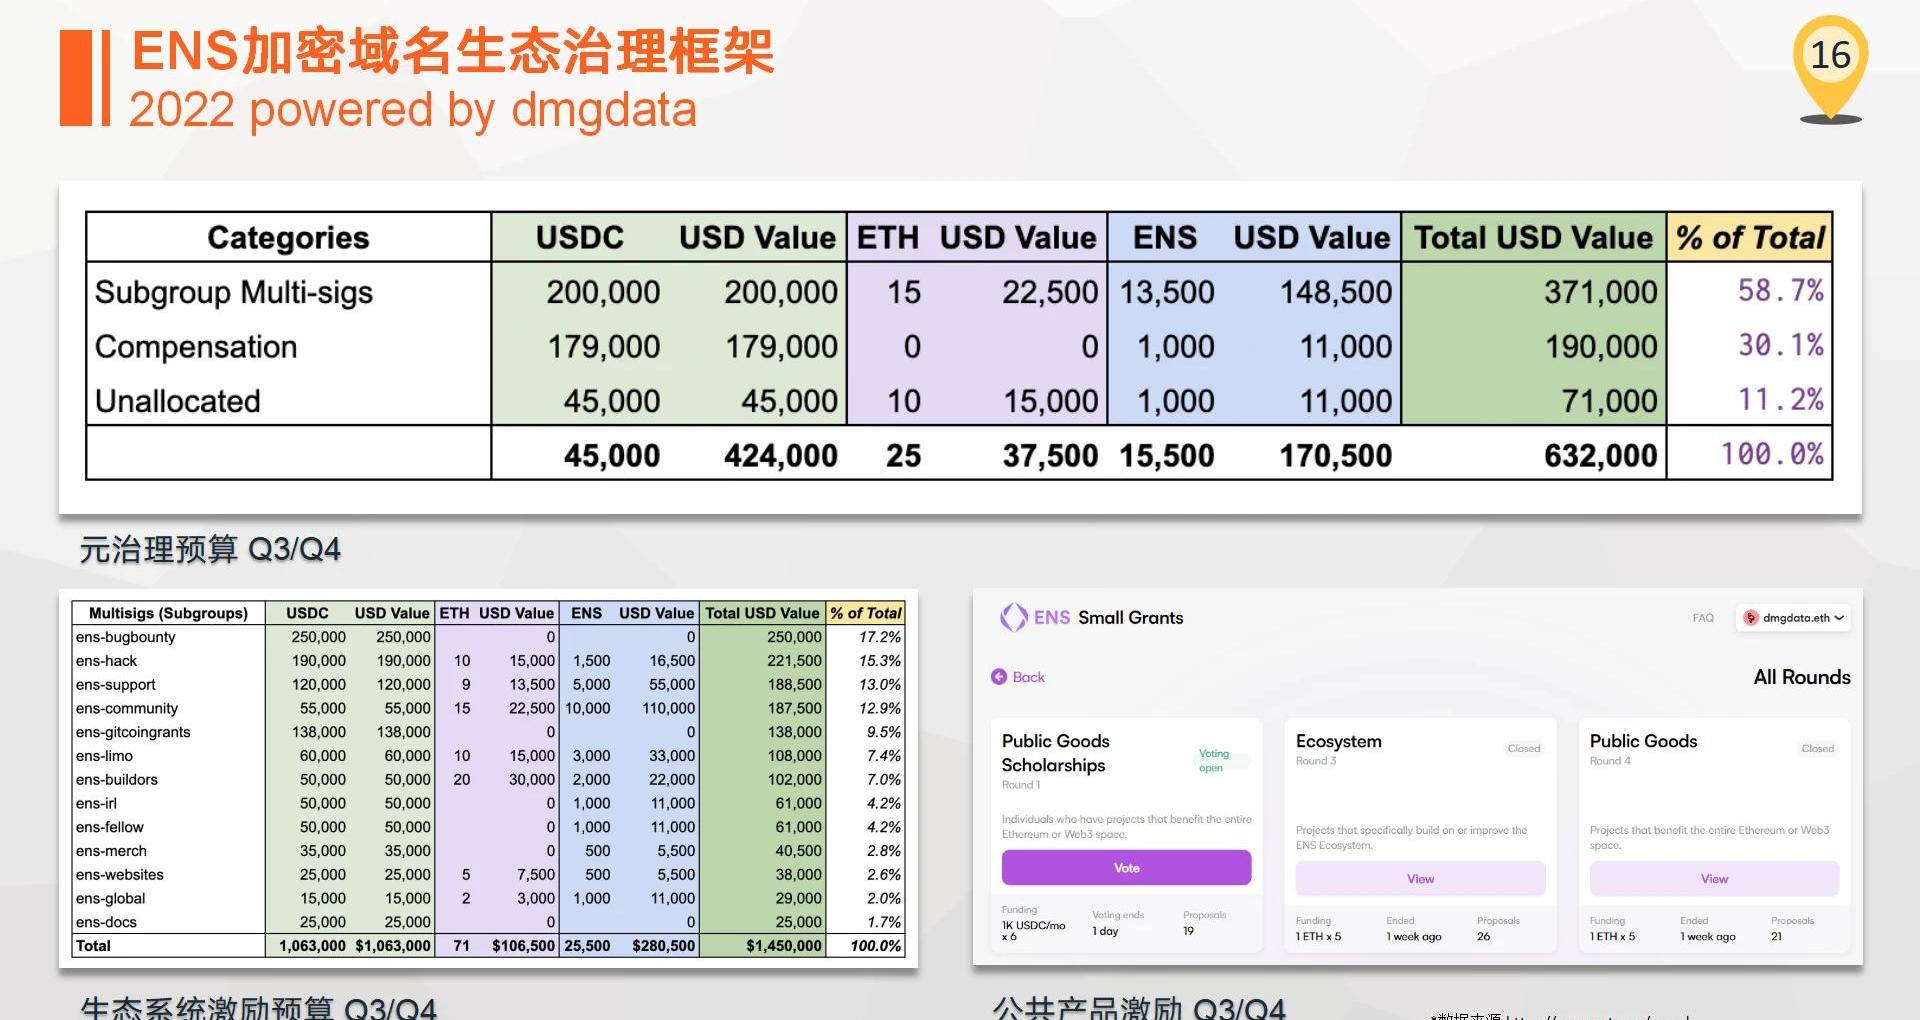Select the ens-bugbounty row

click(x=488, y=637)
